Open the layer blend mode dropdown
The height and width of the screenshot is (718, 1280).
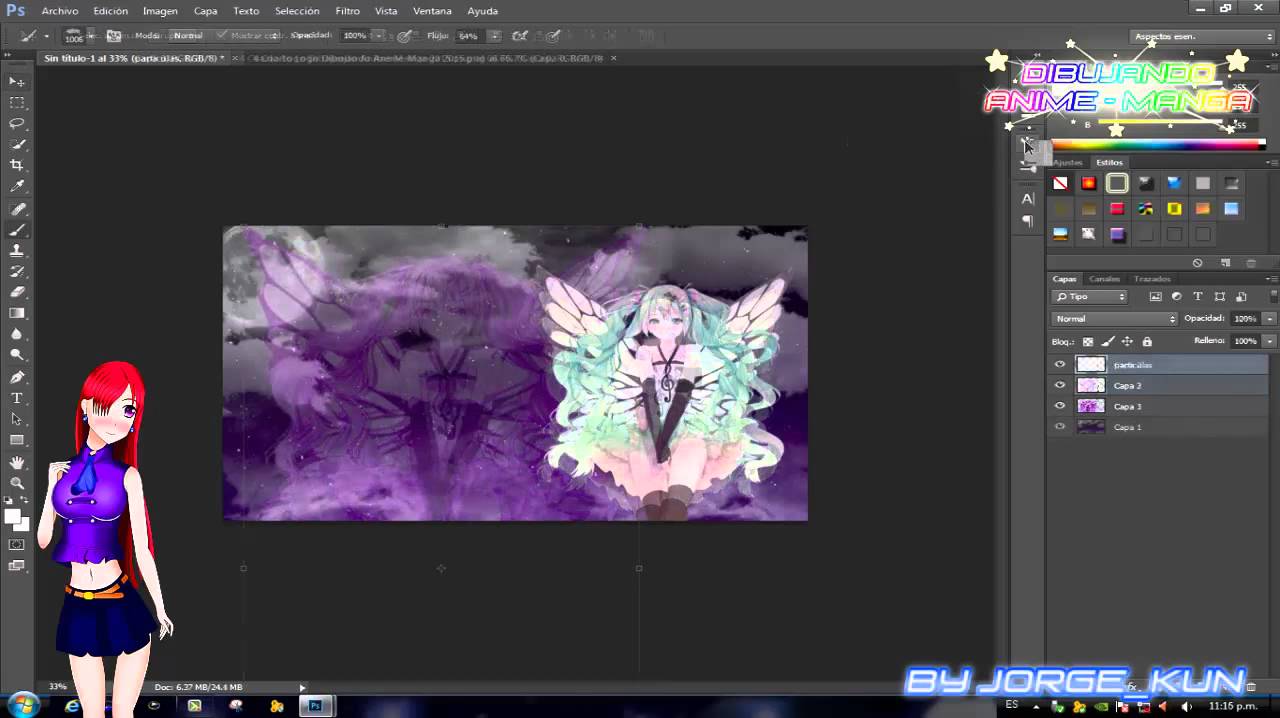coord(1115,319)
